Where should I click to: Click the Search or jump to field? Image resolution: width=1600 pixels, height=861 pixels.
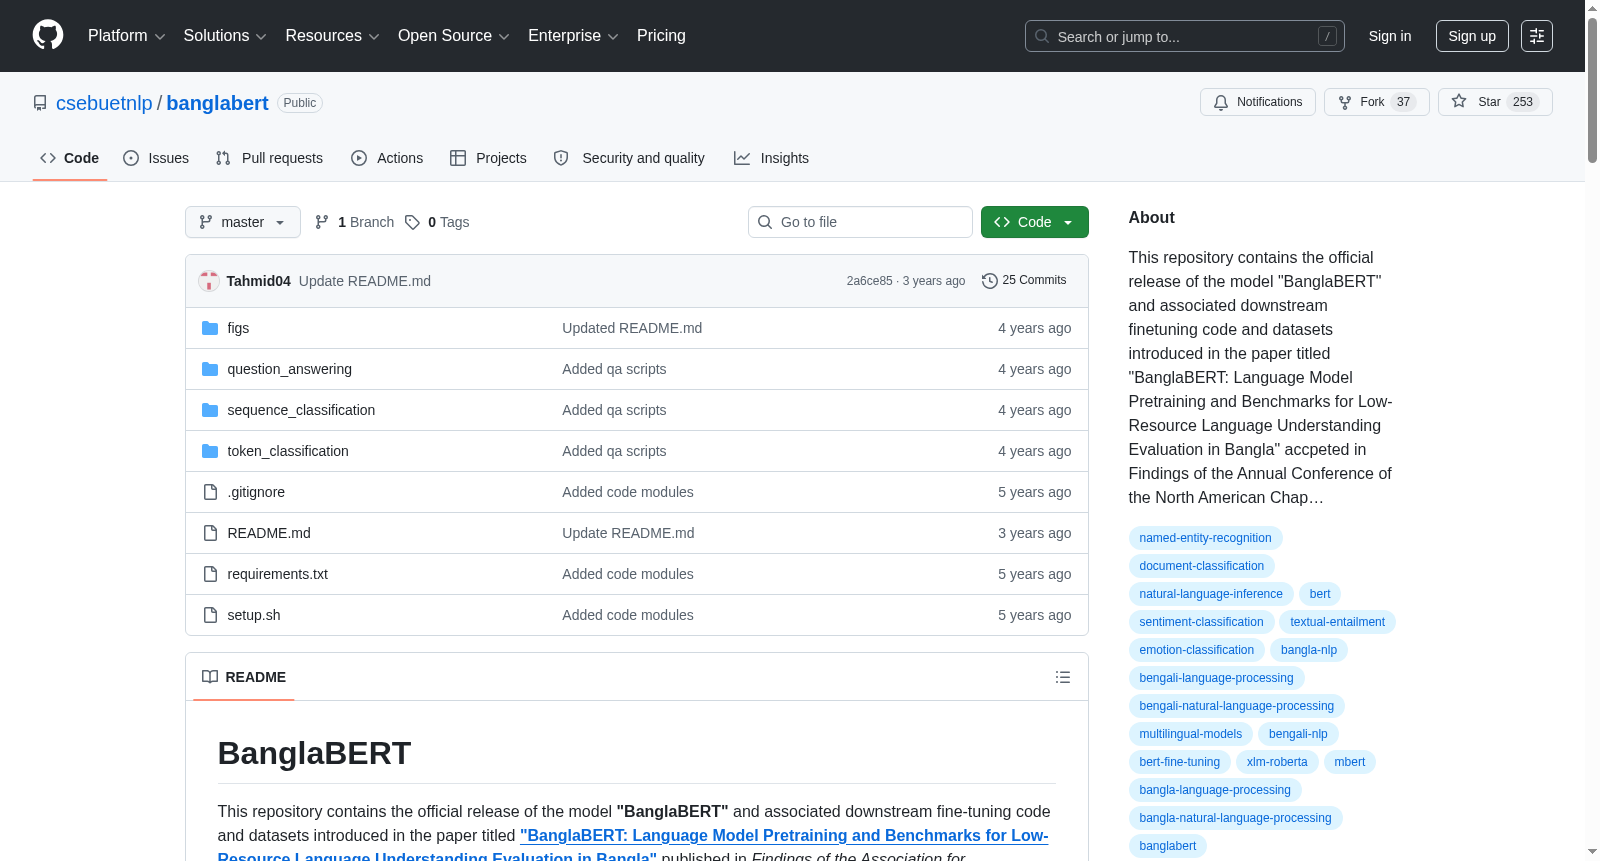point(1185,36)
